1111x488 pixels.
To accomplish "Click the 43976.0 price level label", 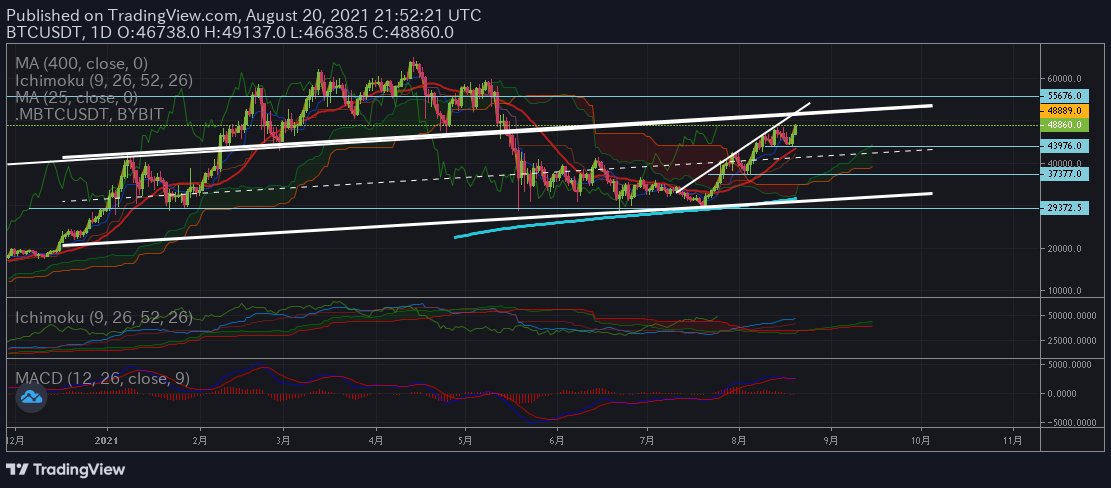I will tap(1064, 146).
